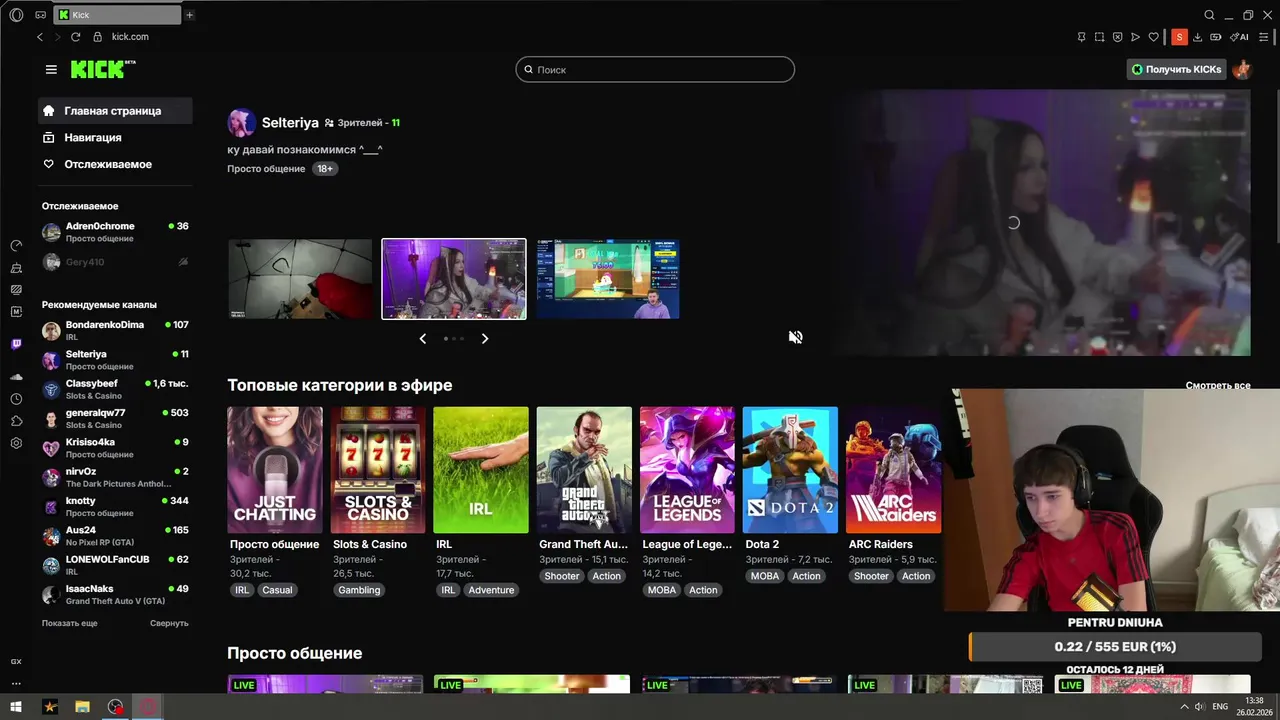
Task: Open the ad blocker shield icon
Action: [x=1117, y=37]
